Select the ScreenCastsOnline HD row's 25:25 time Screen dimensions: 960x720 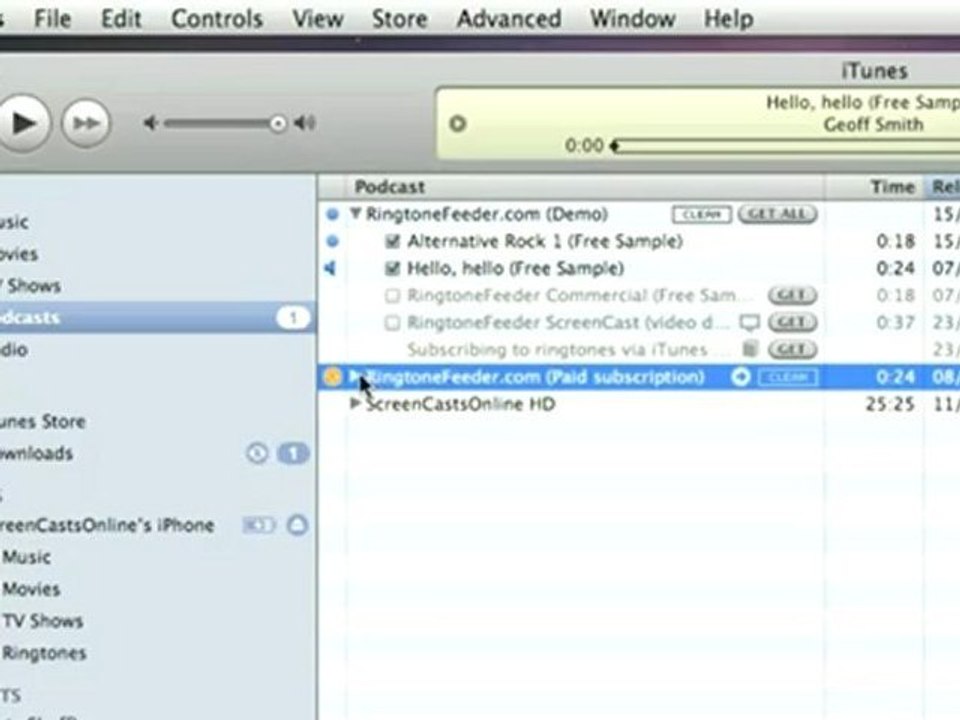point(890,404)
